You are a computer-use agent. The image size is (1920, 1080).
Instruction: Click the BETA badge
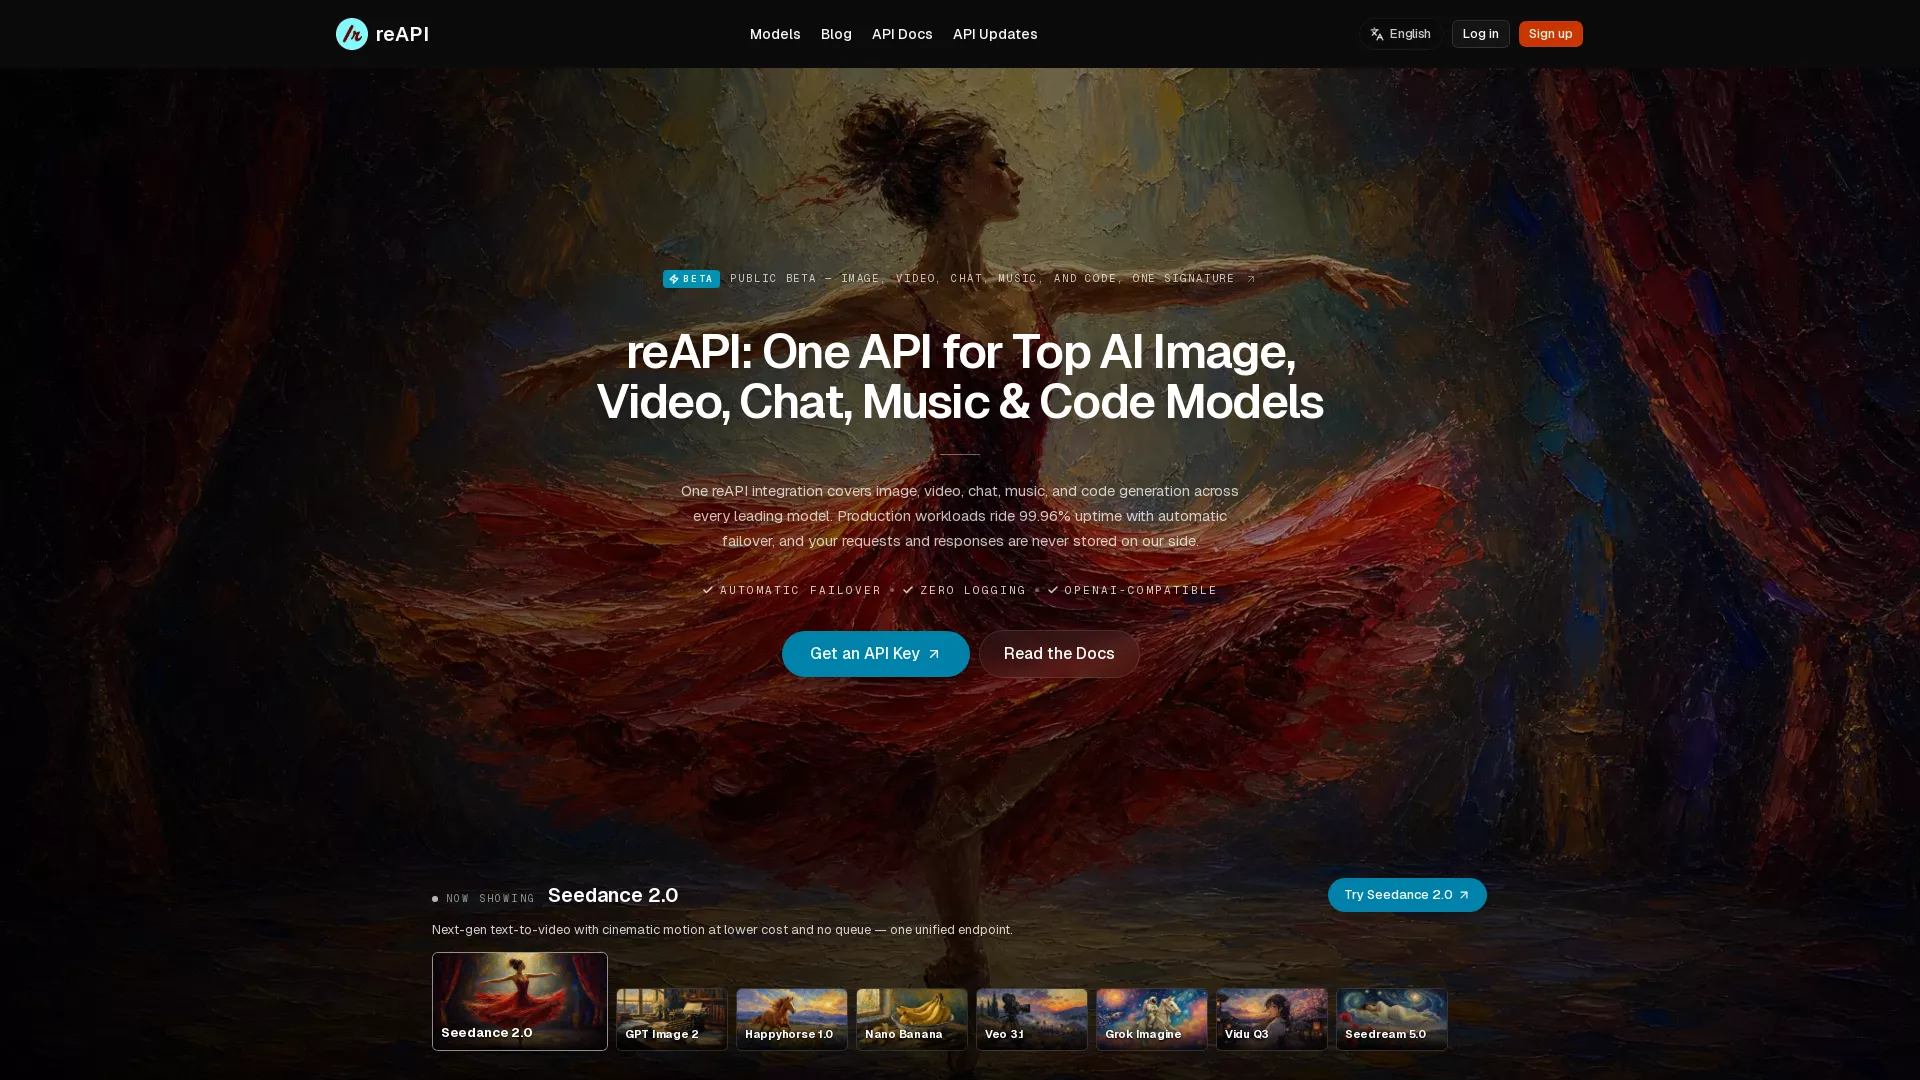[691, 279]
